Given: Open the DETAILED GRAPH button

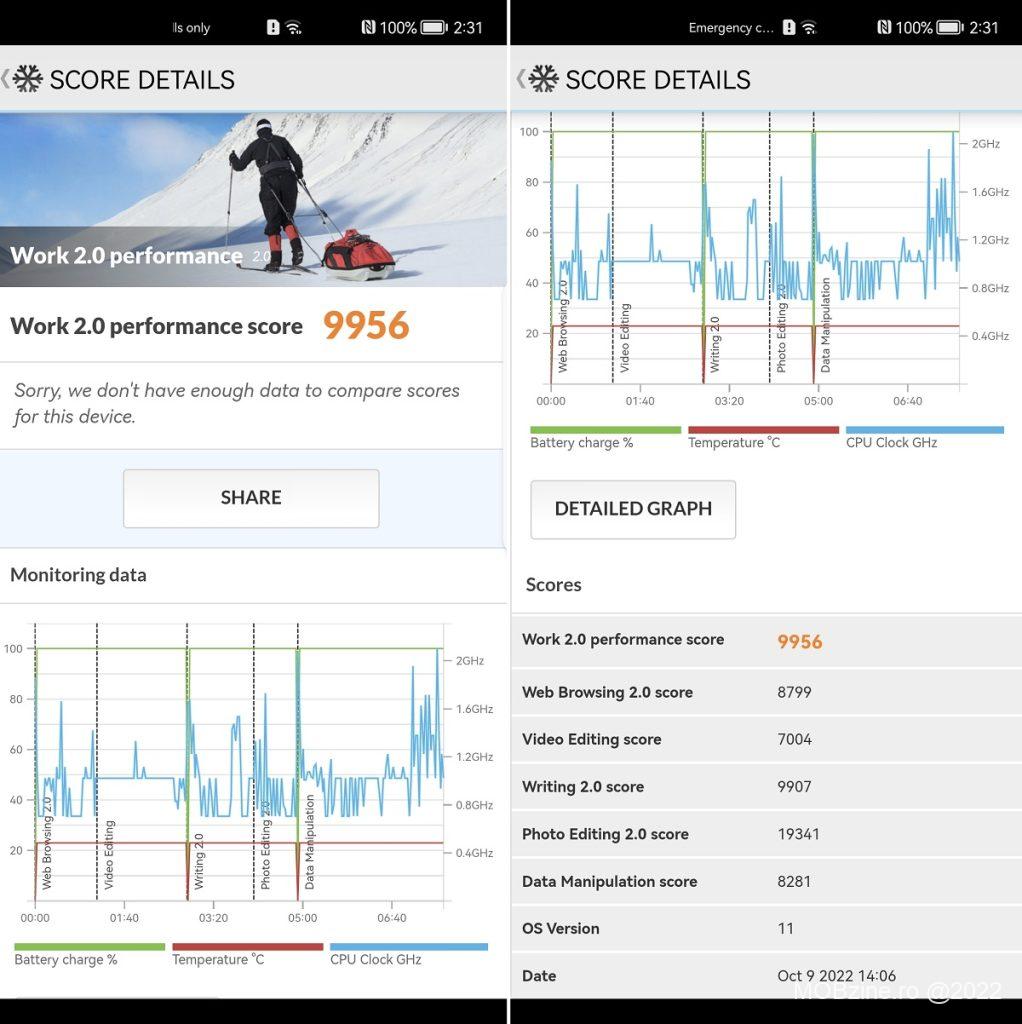Looking at the screenshot, I should click(633, 509).
